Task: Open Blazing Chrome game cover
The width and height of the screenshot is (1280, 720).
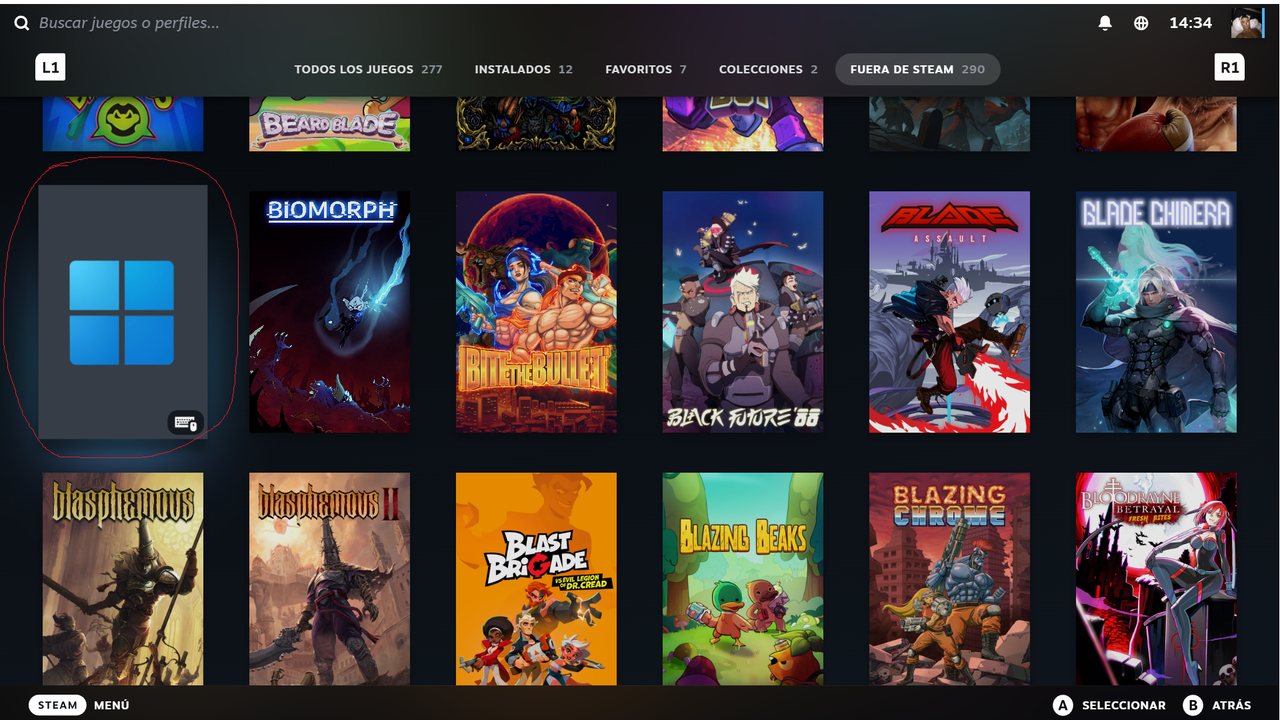Action: (x=949, y=579)
